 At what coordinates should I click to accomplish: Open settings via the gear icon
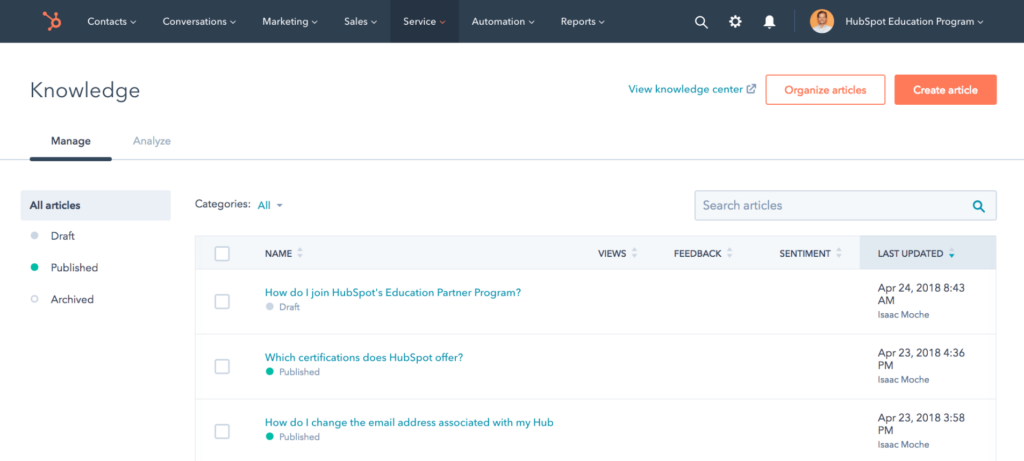click(735, 22)
